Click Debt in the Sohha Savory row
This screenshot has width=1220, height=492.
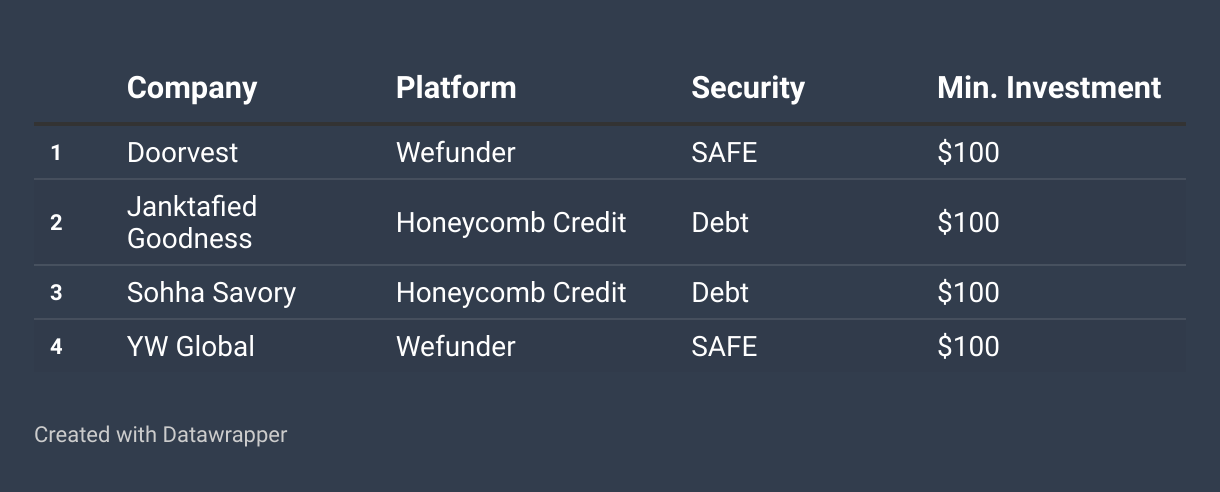click(x=720, y=292)
